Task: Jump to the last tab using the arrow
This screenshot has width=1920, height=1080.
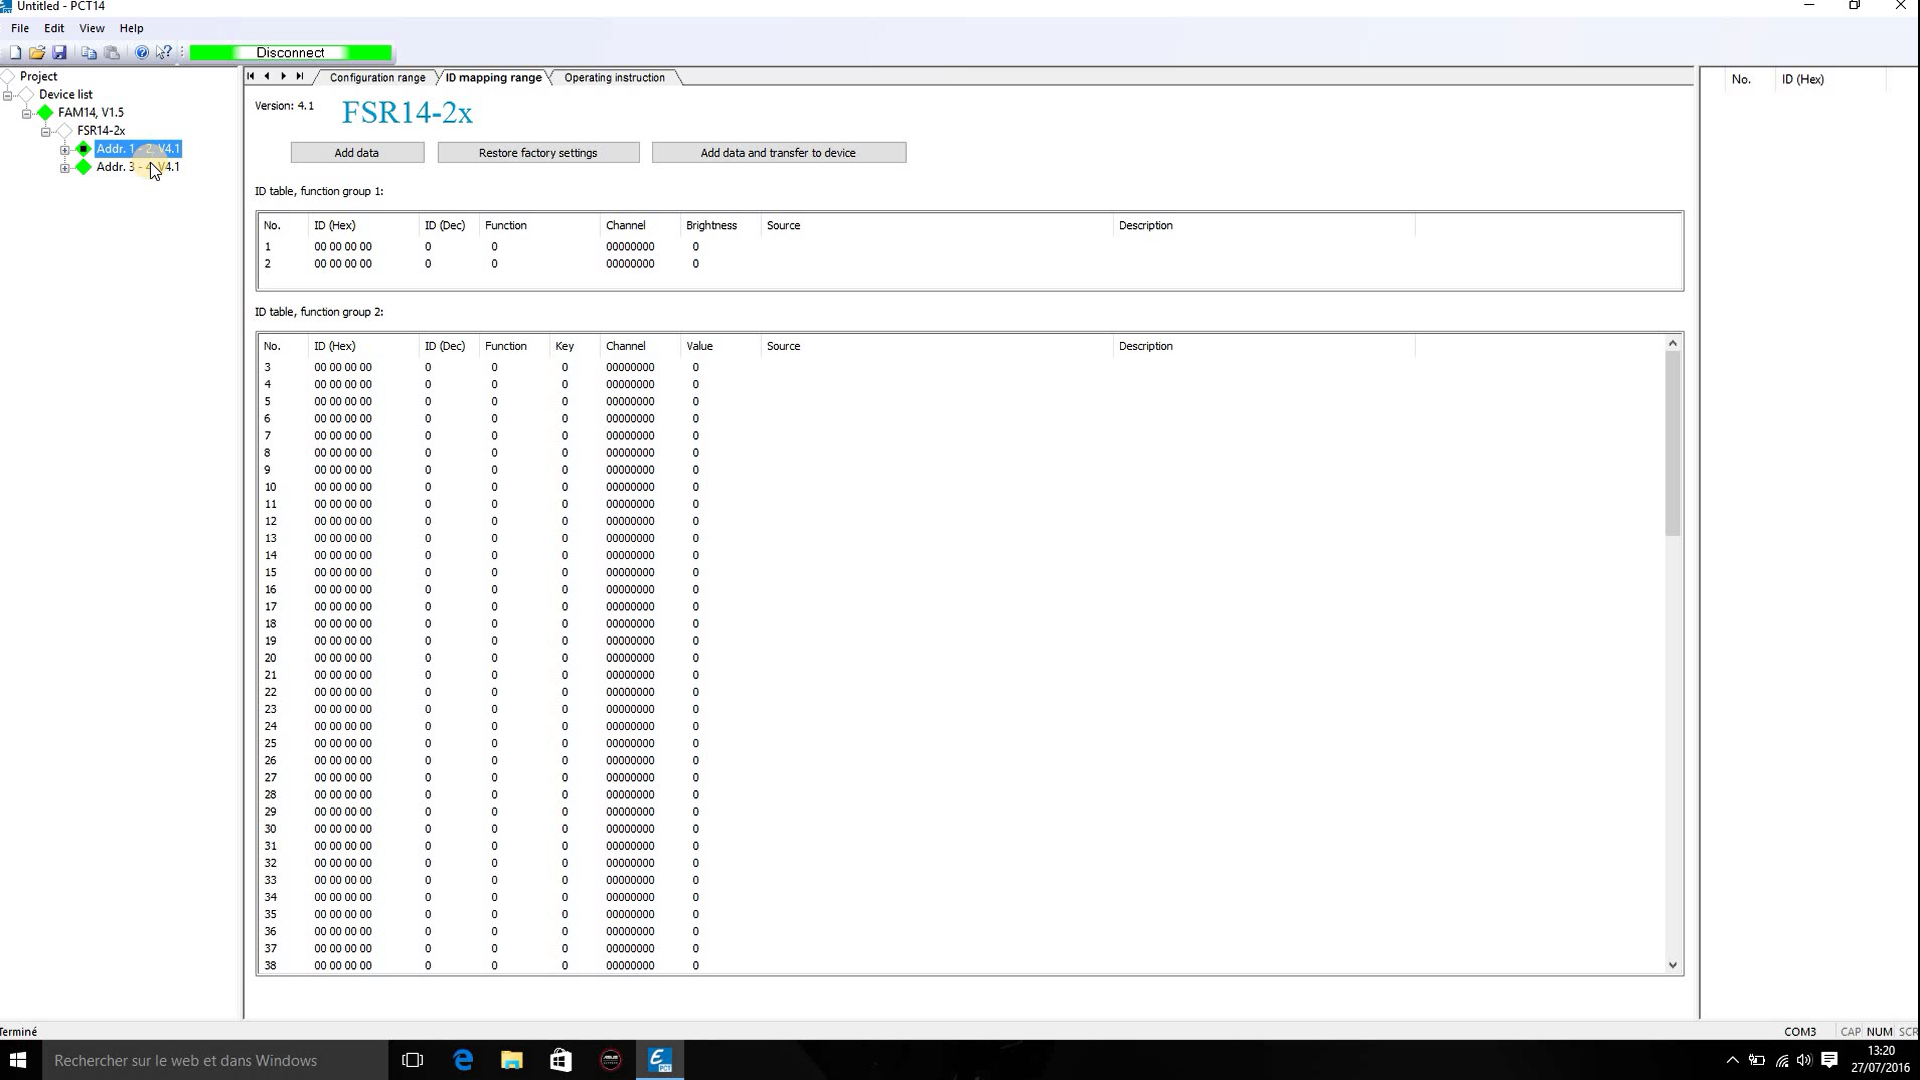Action: point(299,77)
